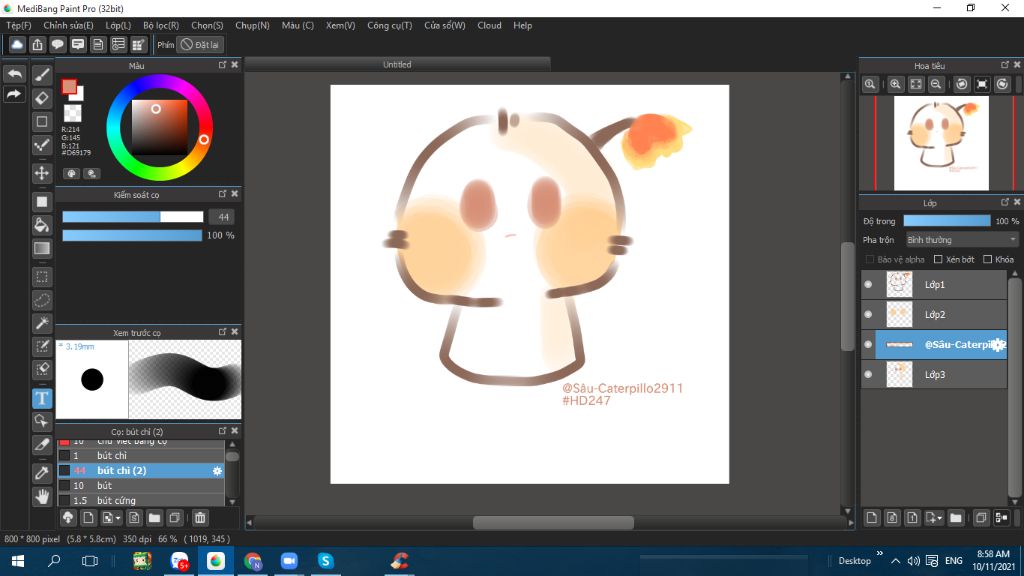
Task: Select the Divide tool knife icon
Action: pos(42,445)
